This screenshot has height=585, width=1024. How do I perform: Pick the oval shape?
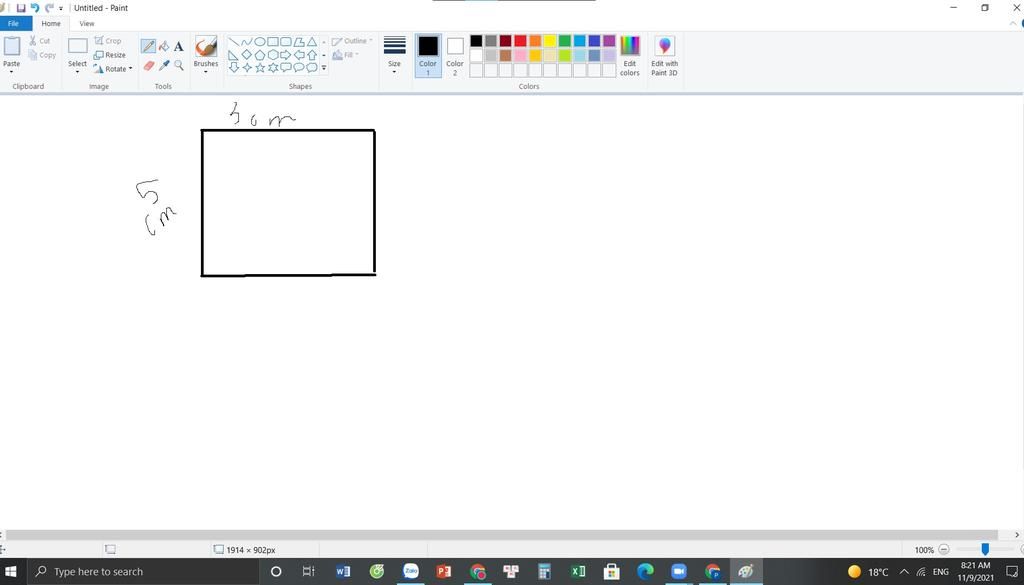click(x=259, y=41)
